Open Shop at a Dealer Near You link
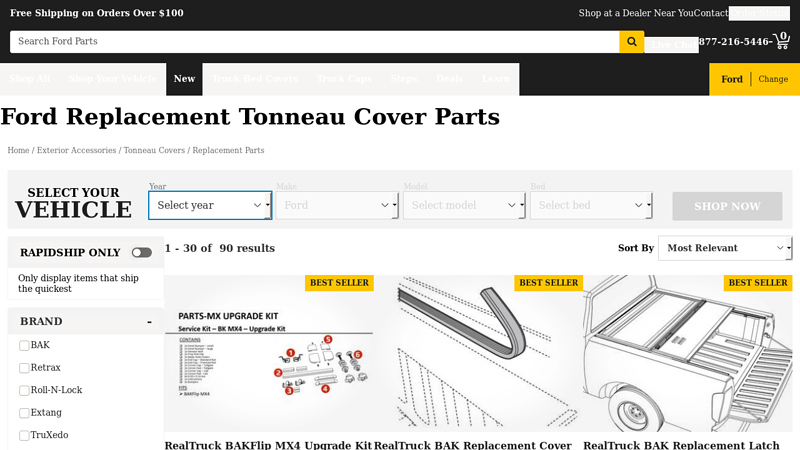This screenshot has width=800, height=450. (x=636, y=13)
